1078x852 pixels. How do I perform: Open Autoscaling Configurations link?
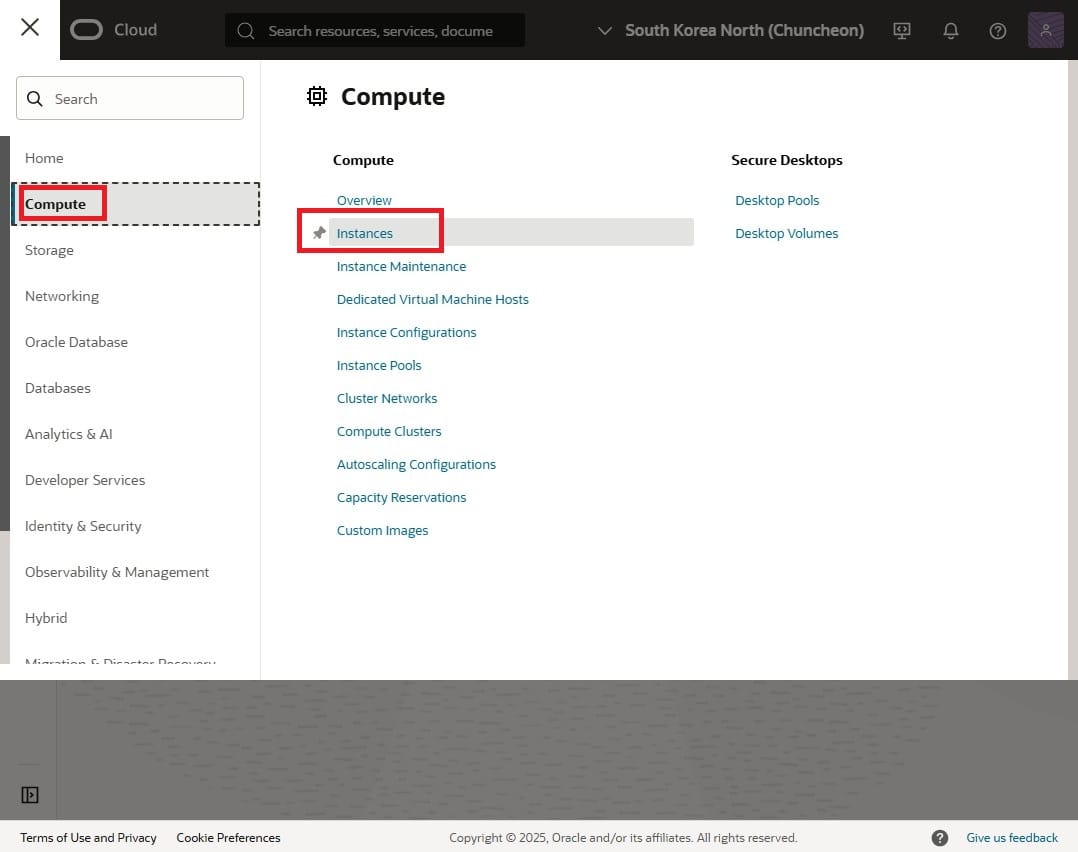(x=416, y=464)
